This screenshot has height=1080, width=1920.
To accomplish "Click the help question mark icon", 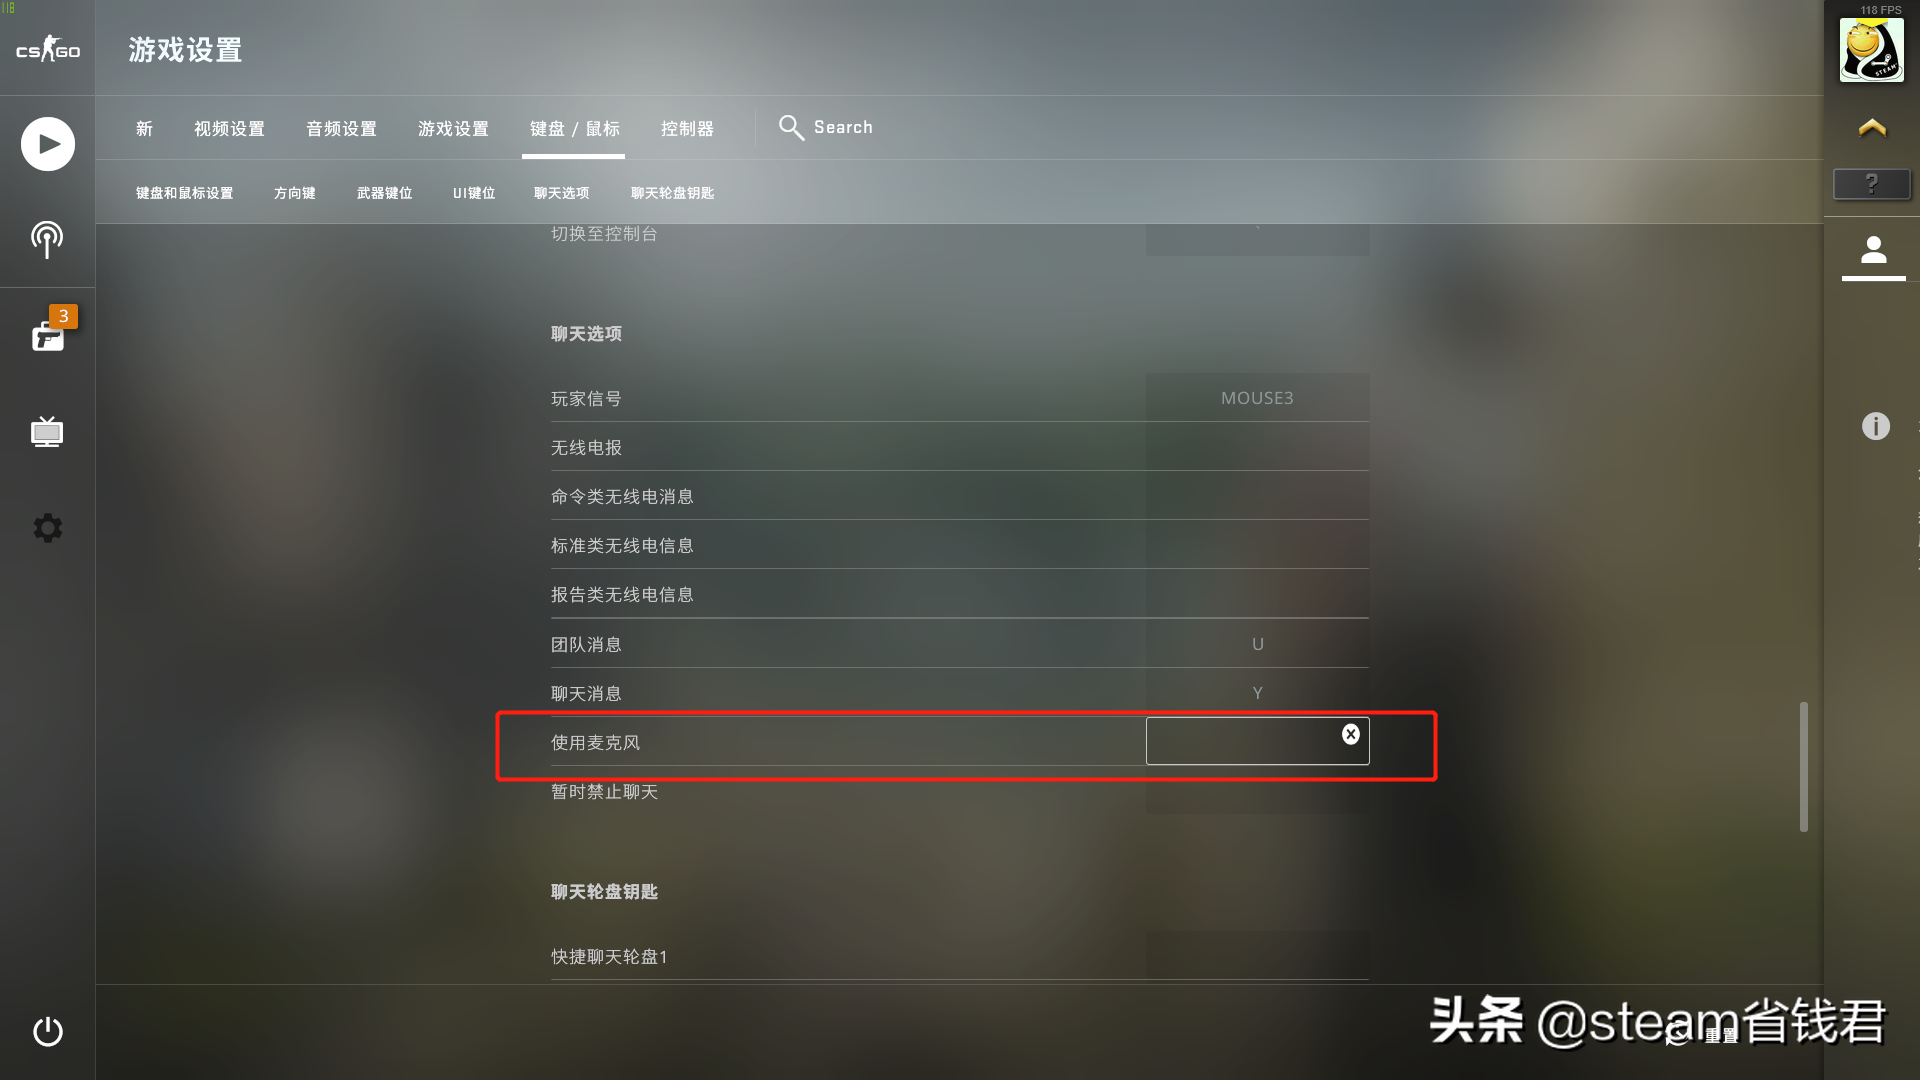I will point(1871,183).
